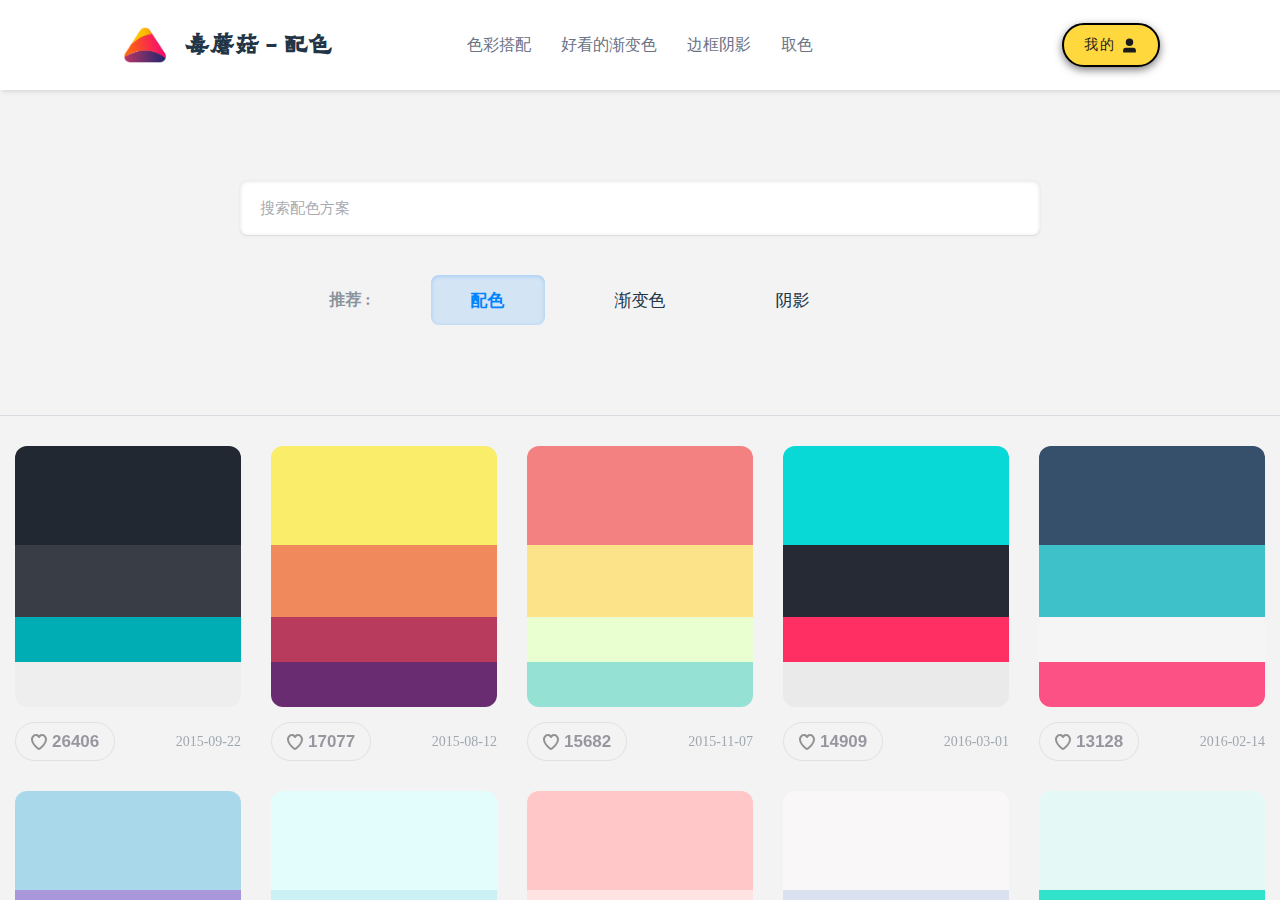1280x900 pixels.
Task: Select the yellow swatch in the 2015-08-12 palette
Action: click(384, 495)
